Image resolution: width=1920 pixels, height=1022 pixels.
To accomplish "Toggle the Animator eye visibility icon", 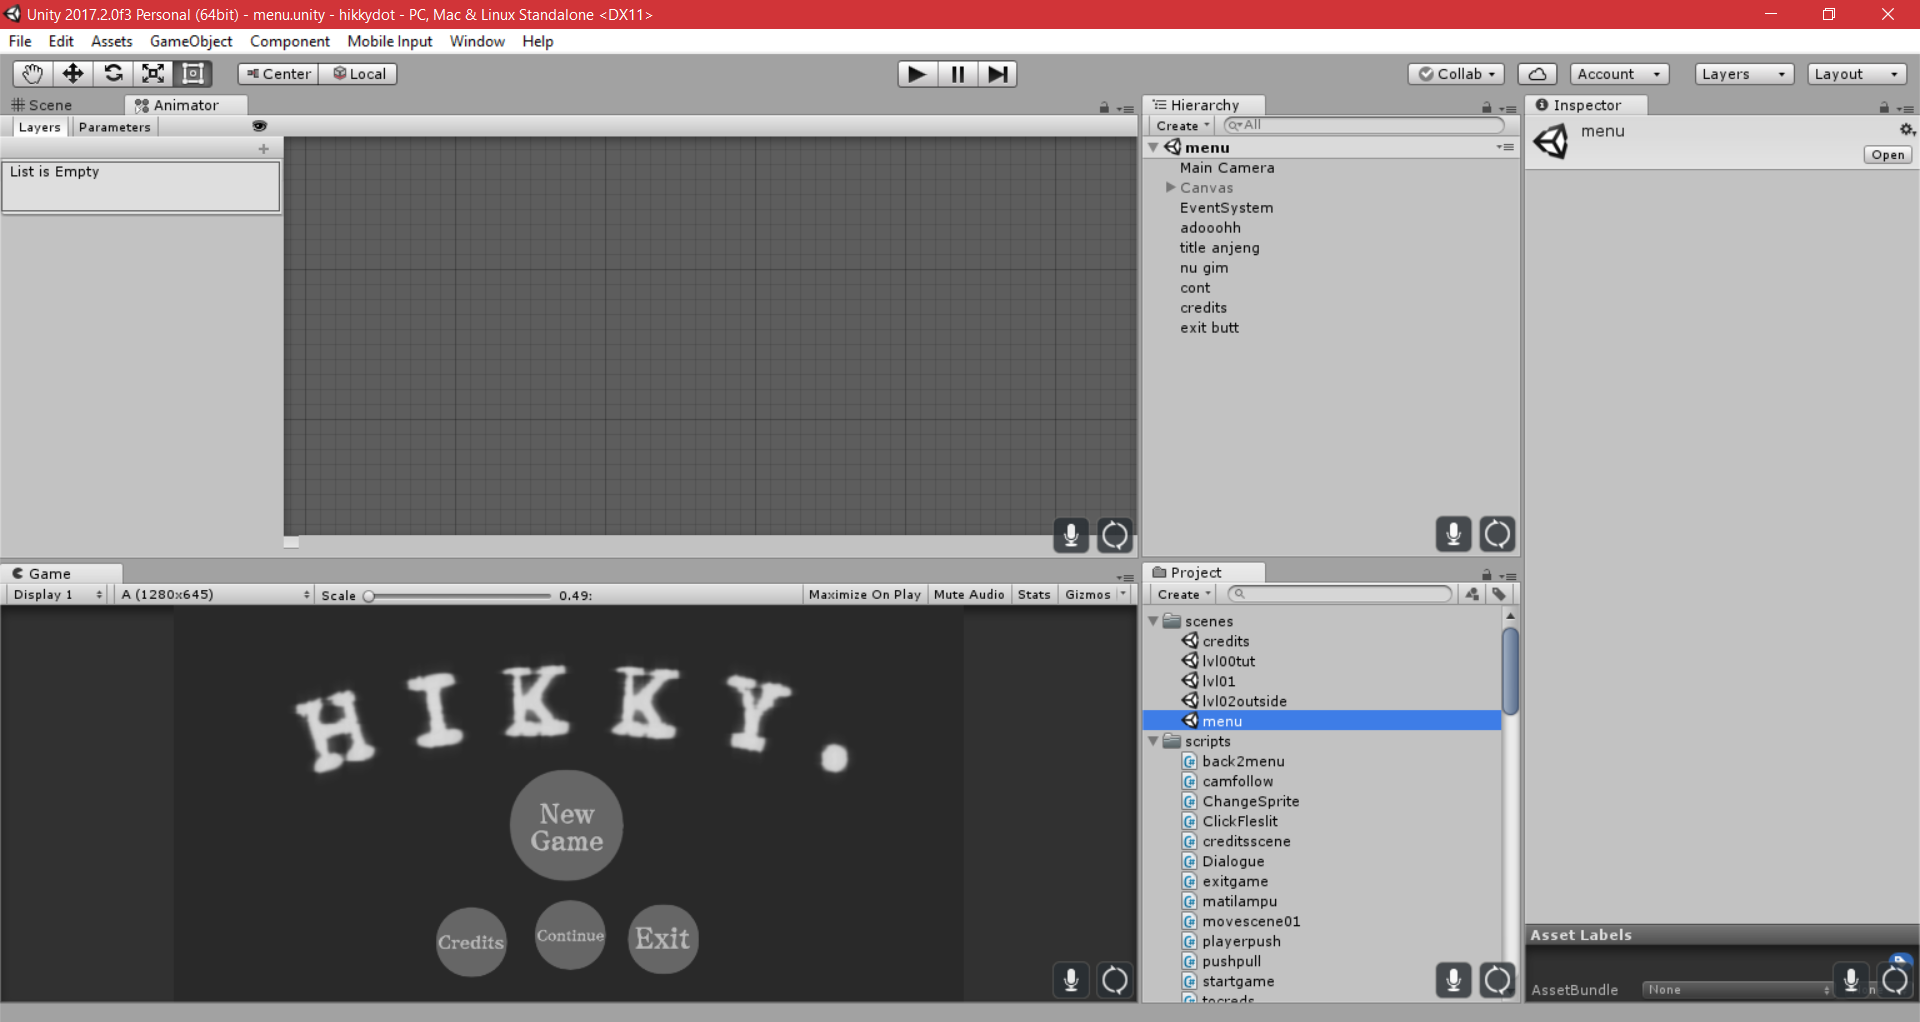I will click(260, 126).
